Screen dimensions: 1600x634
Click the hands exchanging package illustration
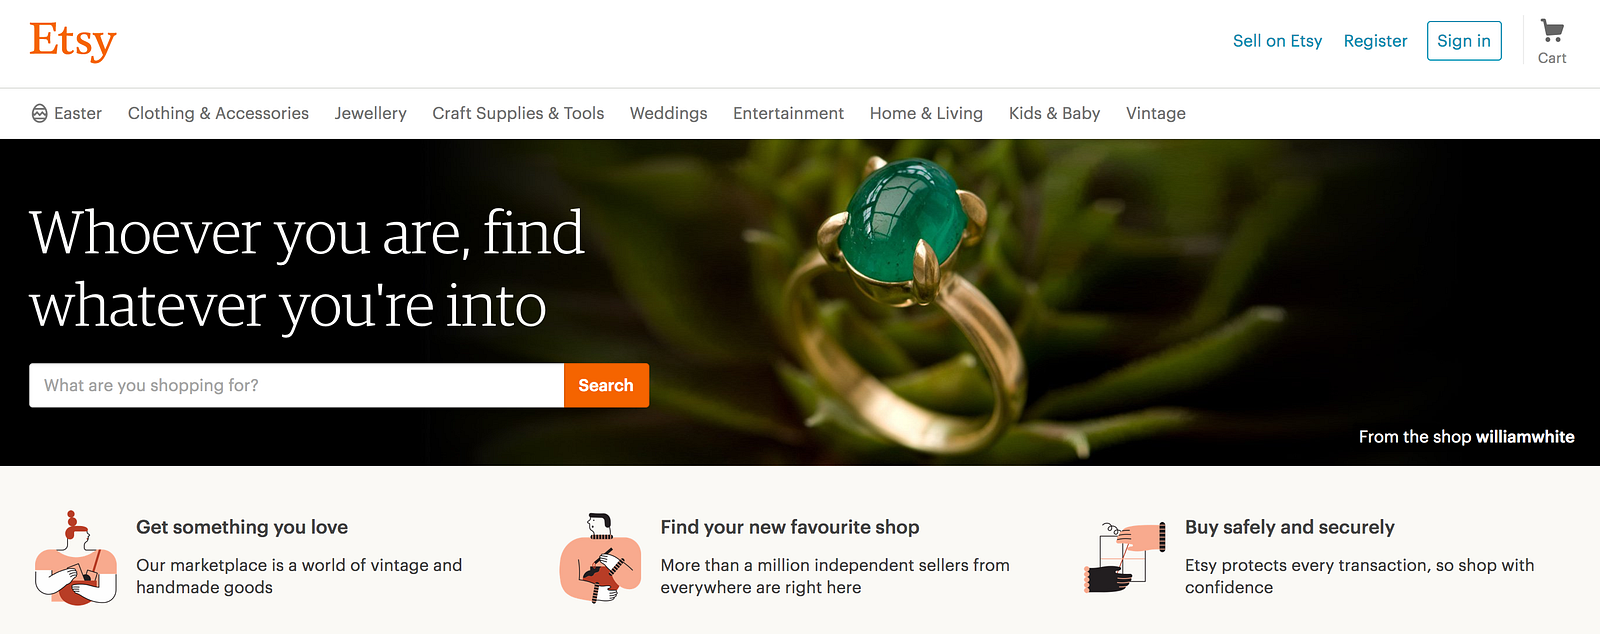pyautogui.click(x=1125, y=557)
